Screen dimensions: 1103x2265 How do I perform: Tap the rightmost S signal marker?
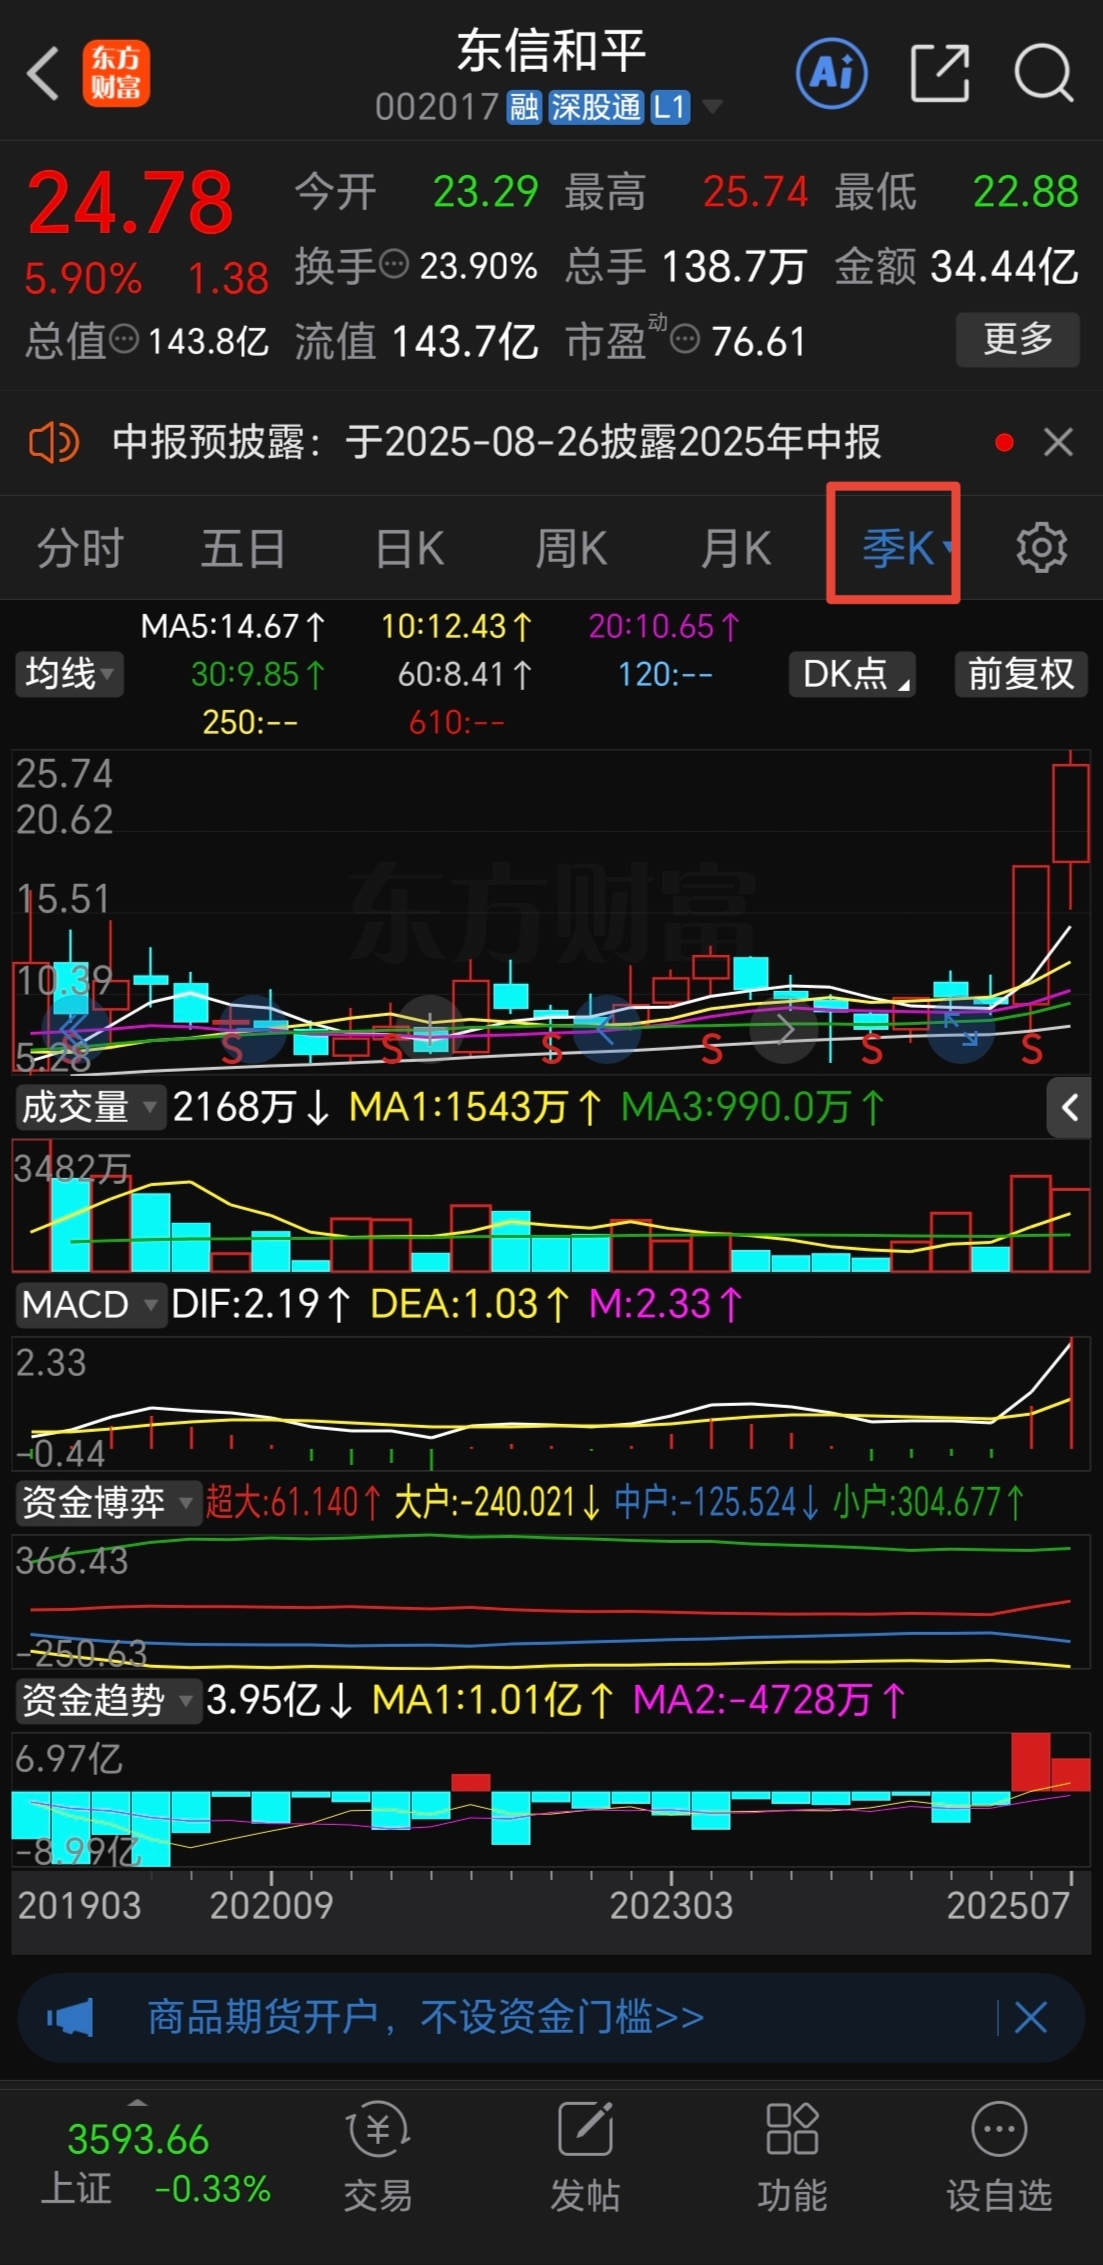(x=1032, y=1049)
